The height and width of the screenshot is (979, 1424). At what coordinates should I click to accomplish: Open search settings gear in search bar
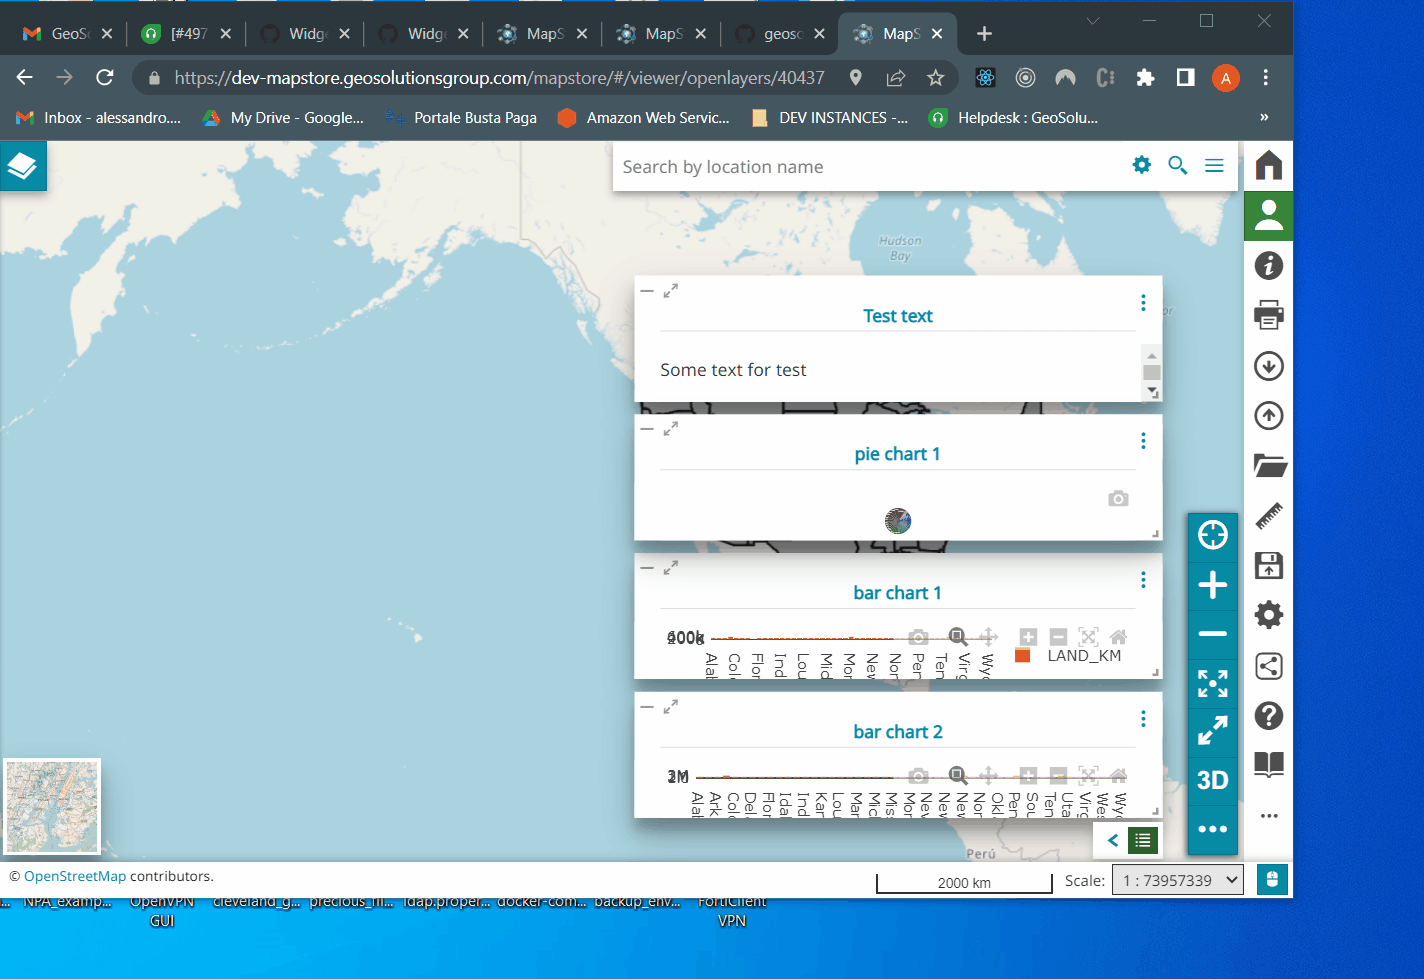click(1141, 165)
